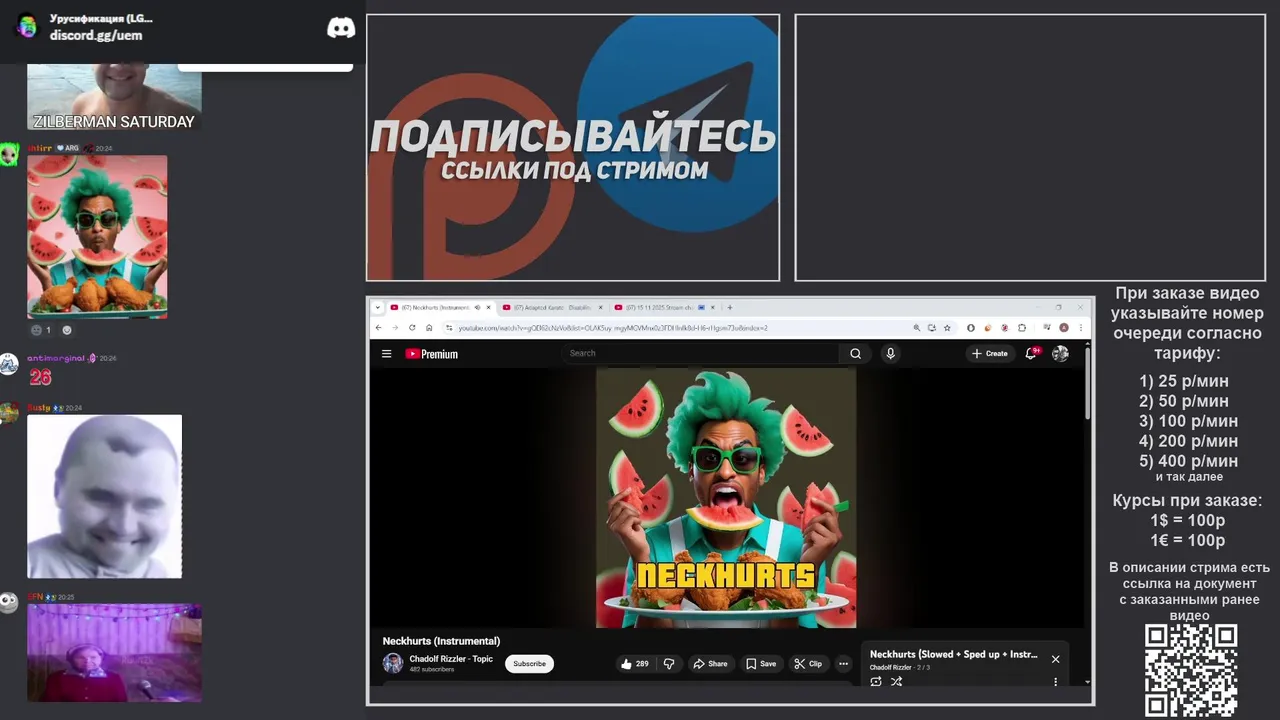Image resolution: width=1280 pixels, height=720 pixels.
Task: Open ZILBERMAN SATURDAY image in chat
Action: point(114,97)
